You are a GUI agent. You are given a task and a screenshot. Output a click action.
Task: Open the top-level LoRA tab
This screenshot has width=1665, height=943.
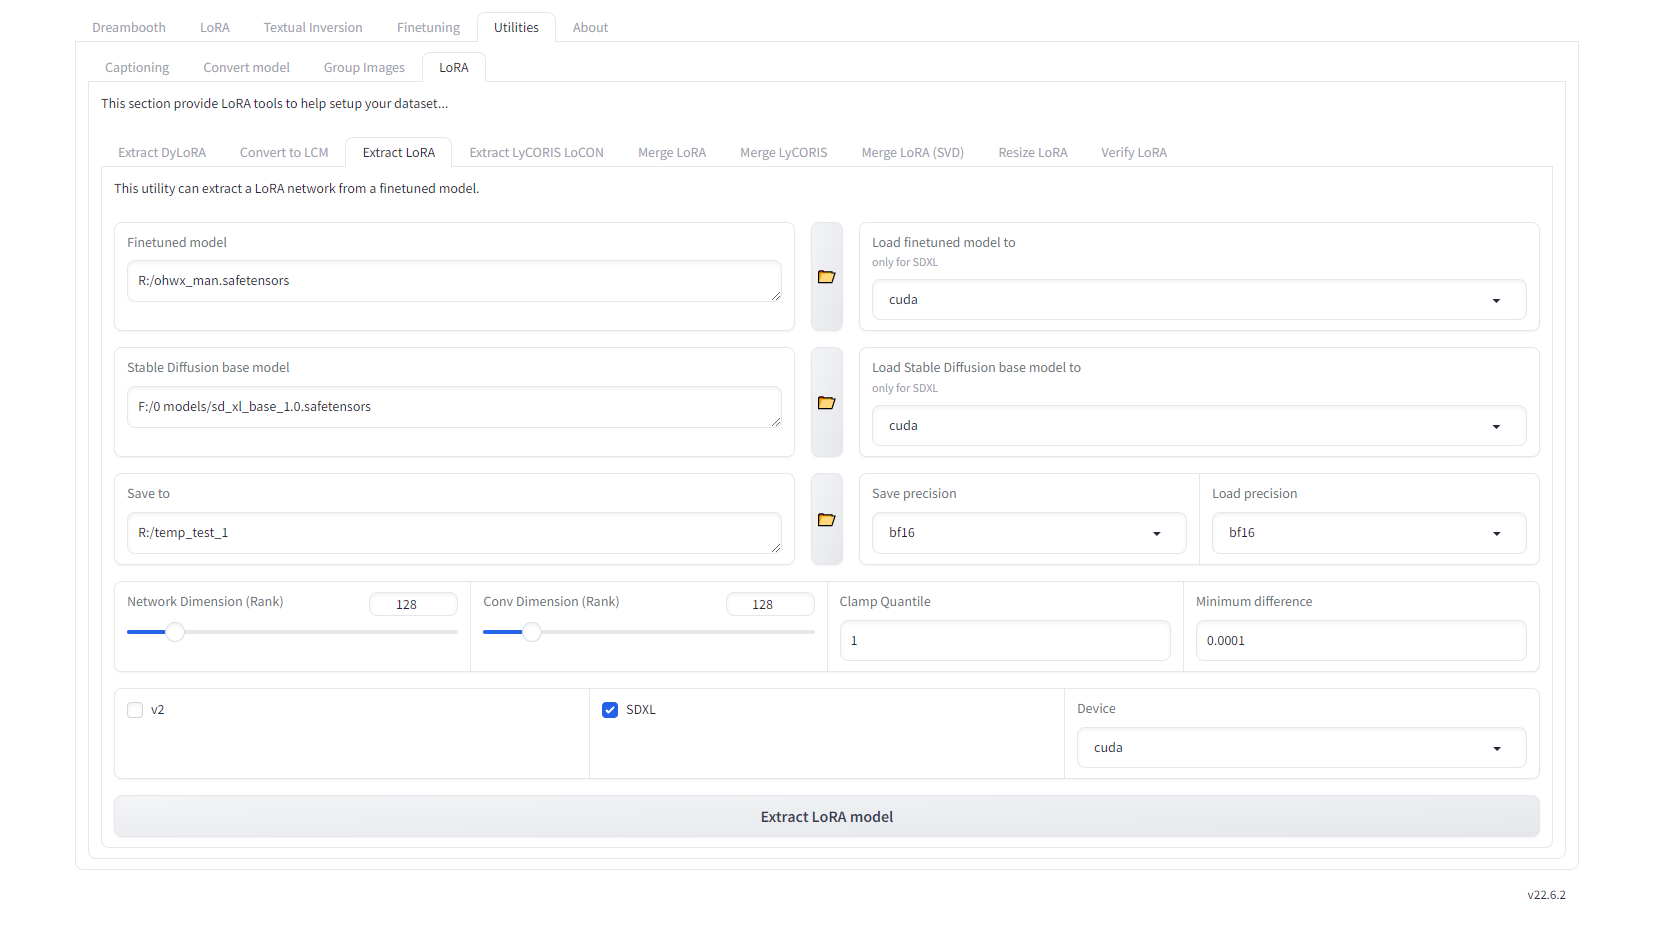point(215,28)
